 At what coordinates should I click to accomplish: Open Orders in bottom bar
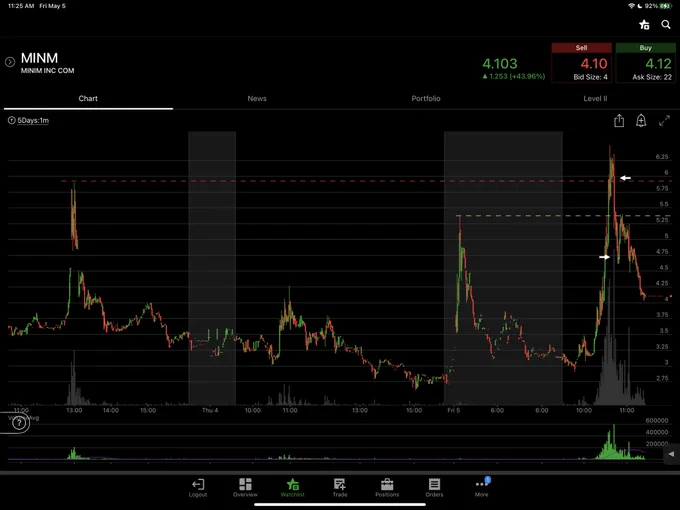pos(434,488)
